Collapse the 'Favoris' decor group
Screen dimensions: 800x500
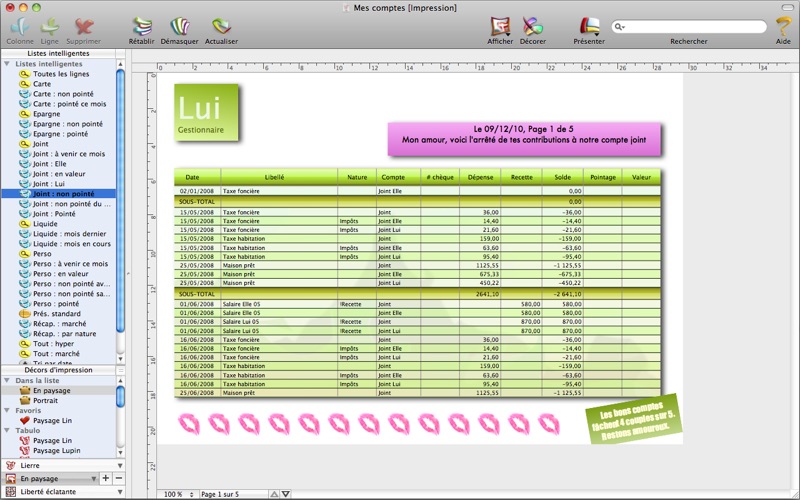tap(7, 410)
